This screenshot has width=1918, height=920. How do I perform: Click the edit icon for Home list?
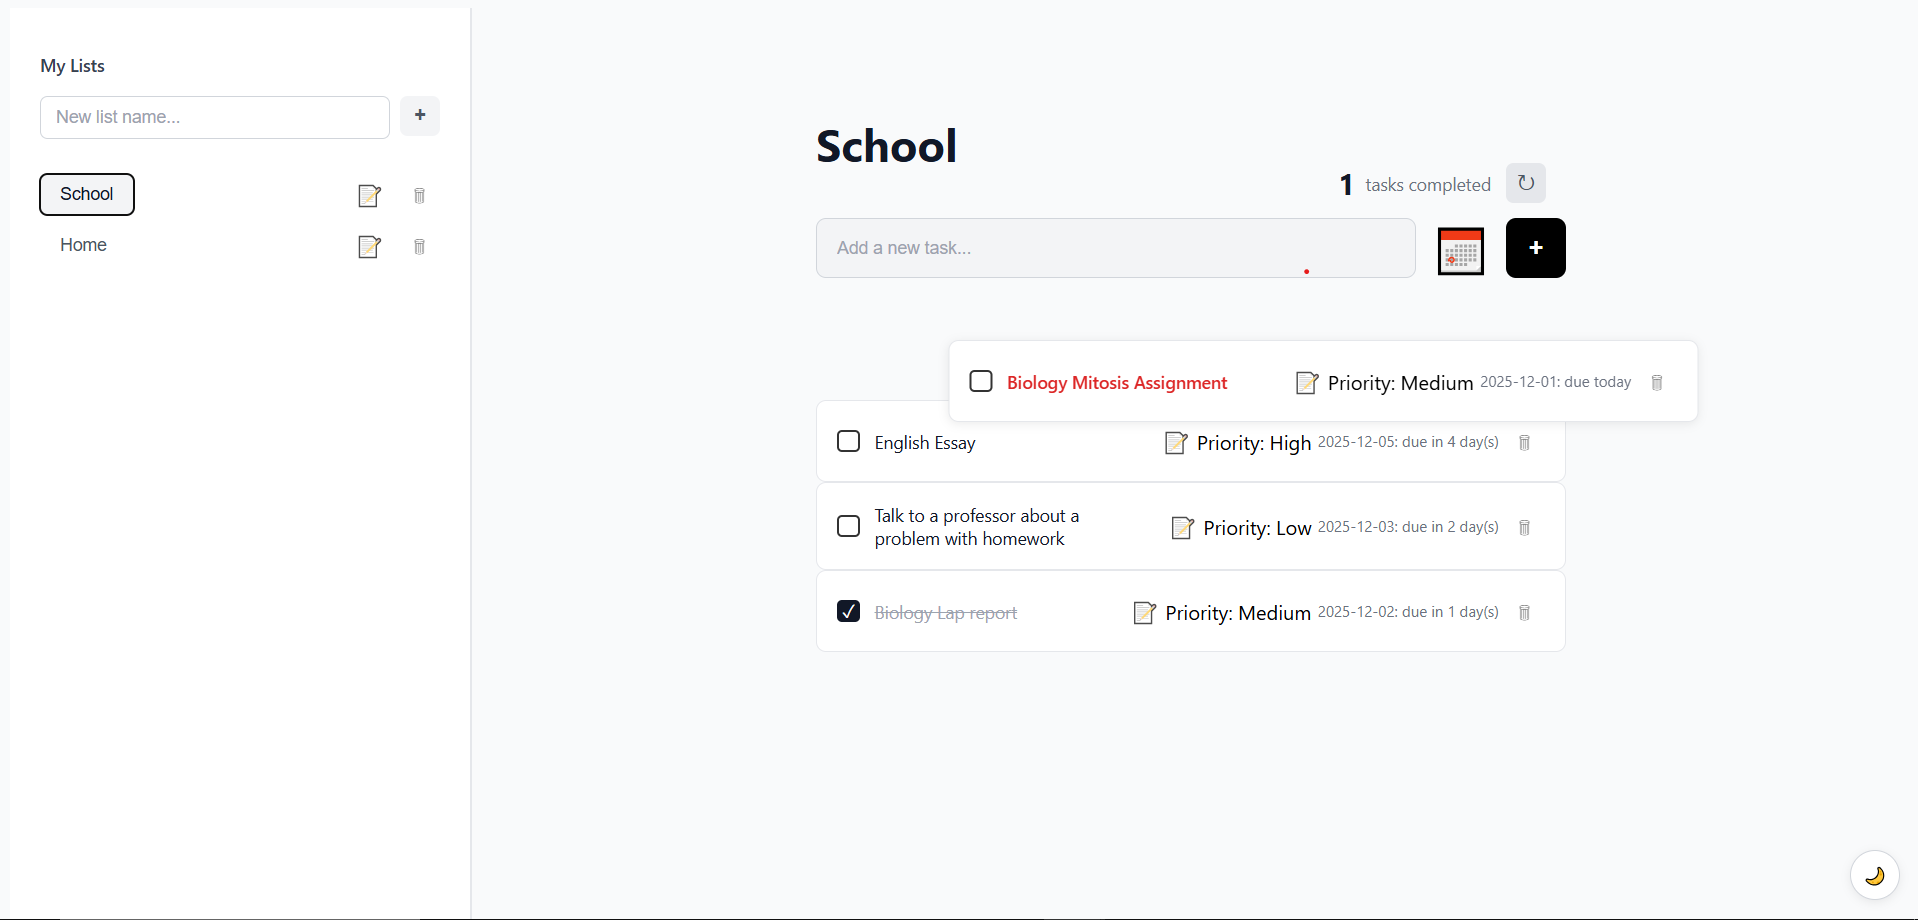tap(370, 247)
